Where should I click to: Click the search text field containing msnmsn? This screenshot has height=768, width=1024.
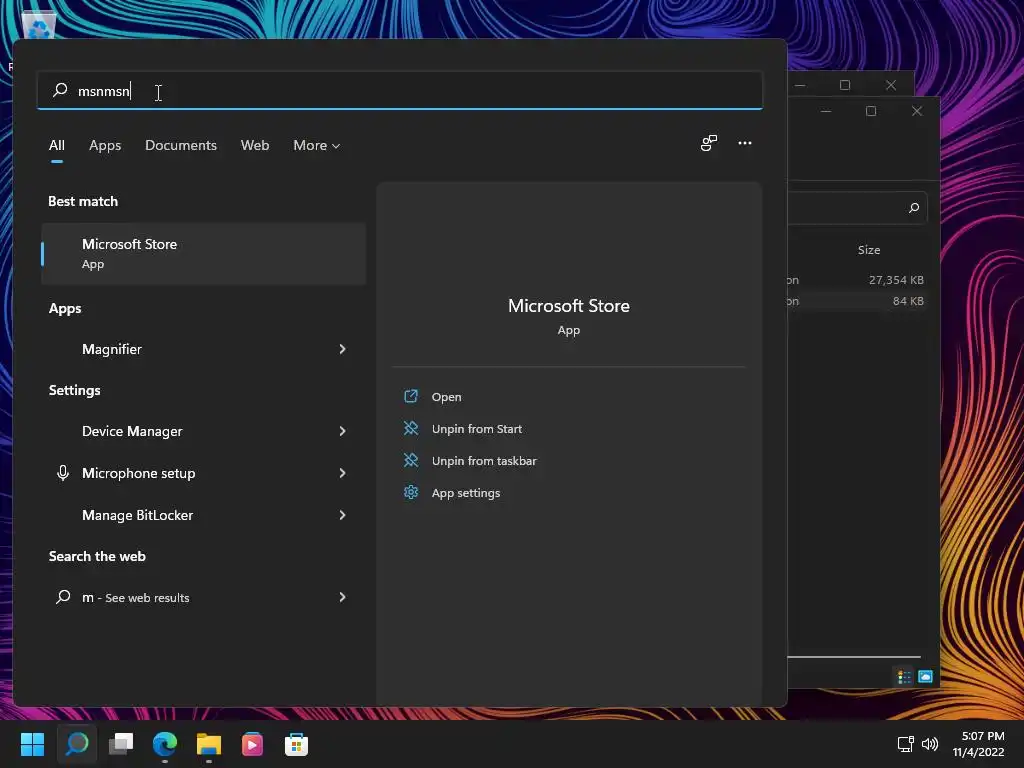tap(400, 90)
